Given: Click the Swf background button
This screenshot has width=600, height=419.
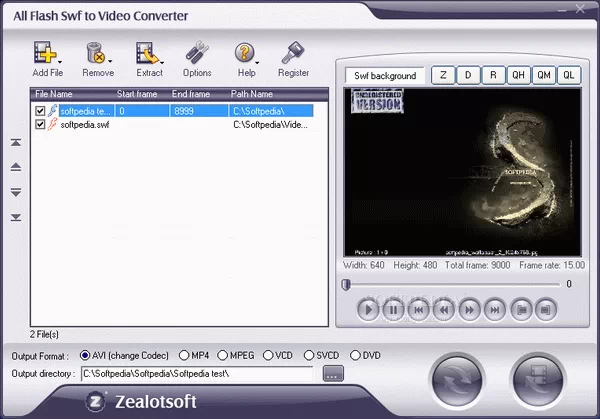Looking at the screenshot, I should click(385, 76).
